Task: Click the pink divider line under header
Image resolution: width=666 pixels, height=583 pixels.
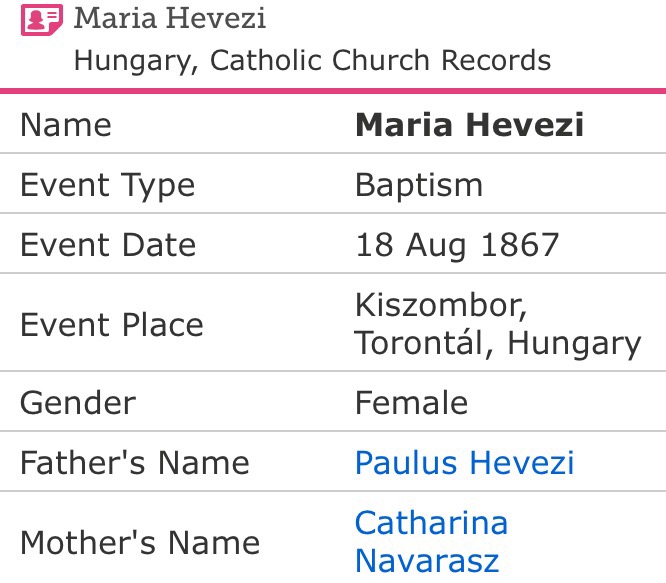Action: coord(333,92)
